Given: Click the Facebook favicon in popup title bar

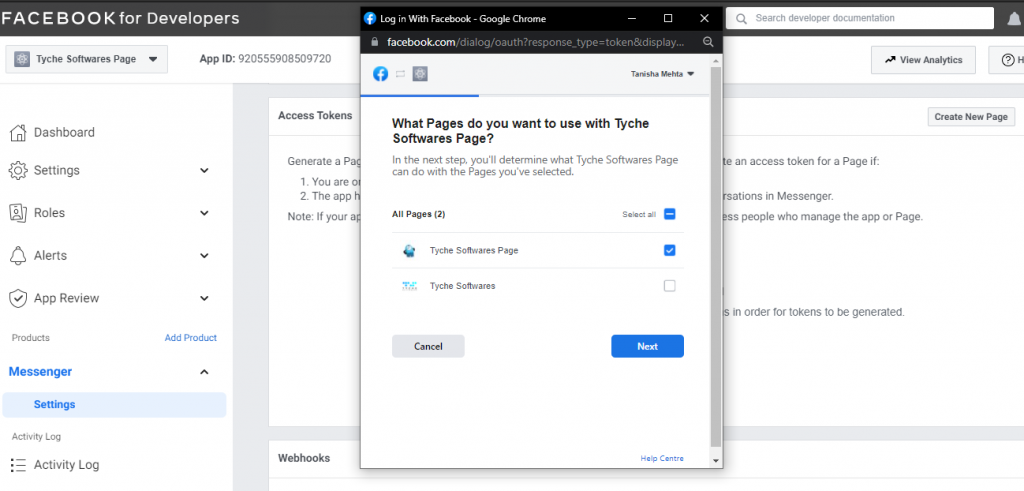Looking at the screenshot, I should pos(370,18).
